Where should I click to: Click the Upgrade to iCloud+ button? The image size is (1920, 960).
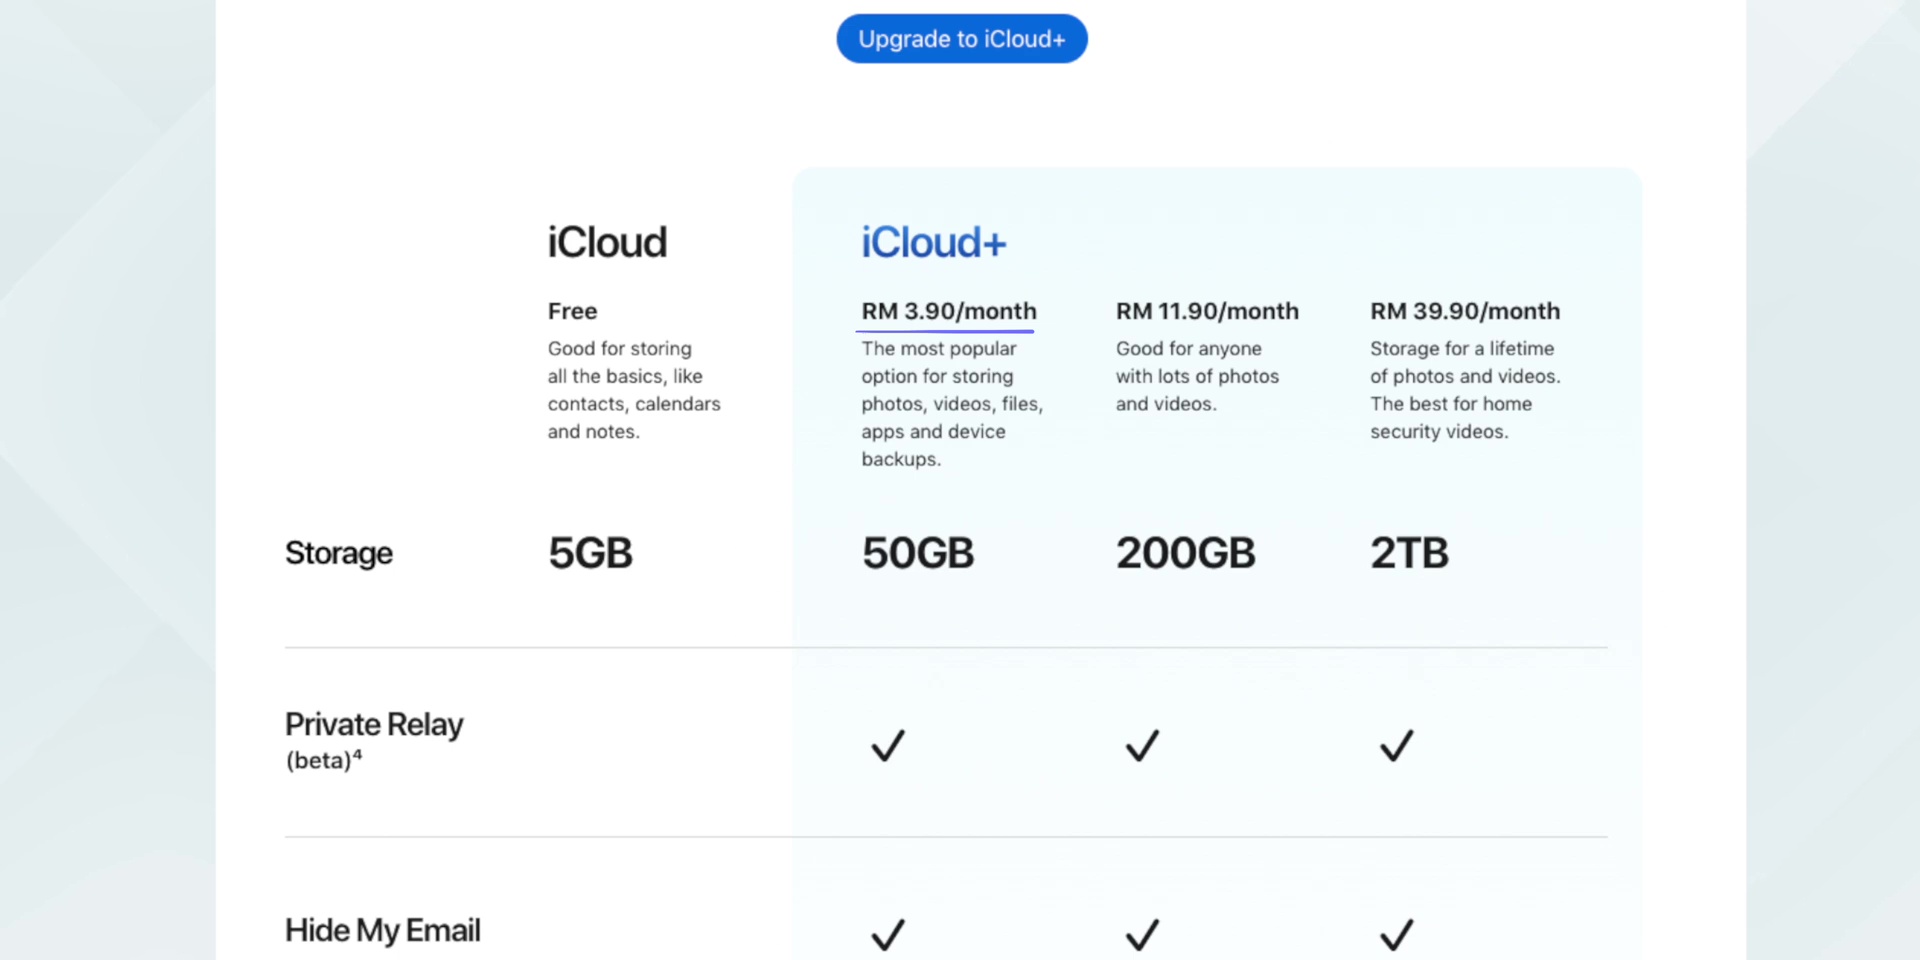961,39
